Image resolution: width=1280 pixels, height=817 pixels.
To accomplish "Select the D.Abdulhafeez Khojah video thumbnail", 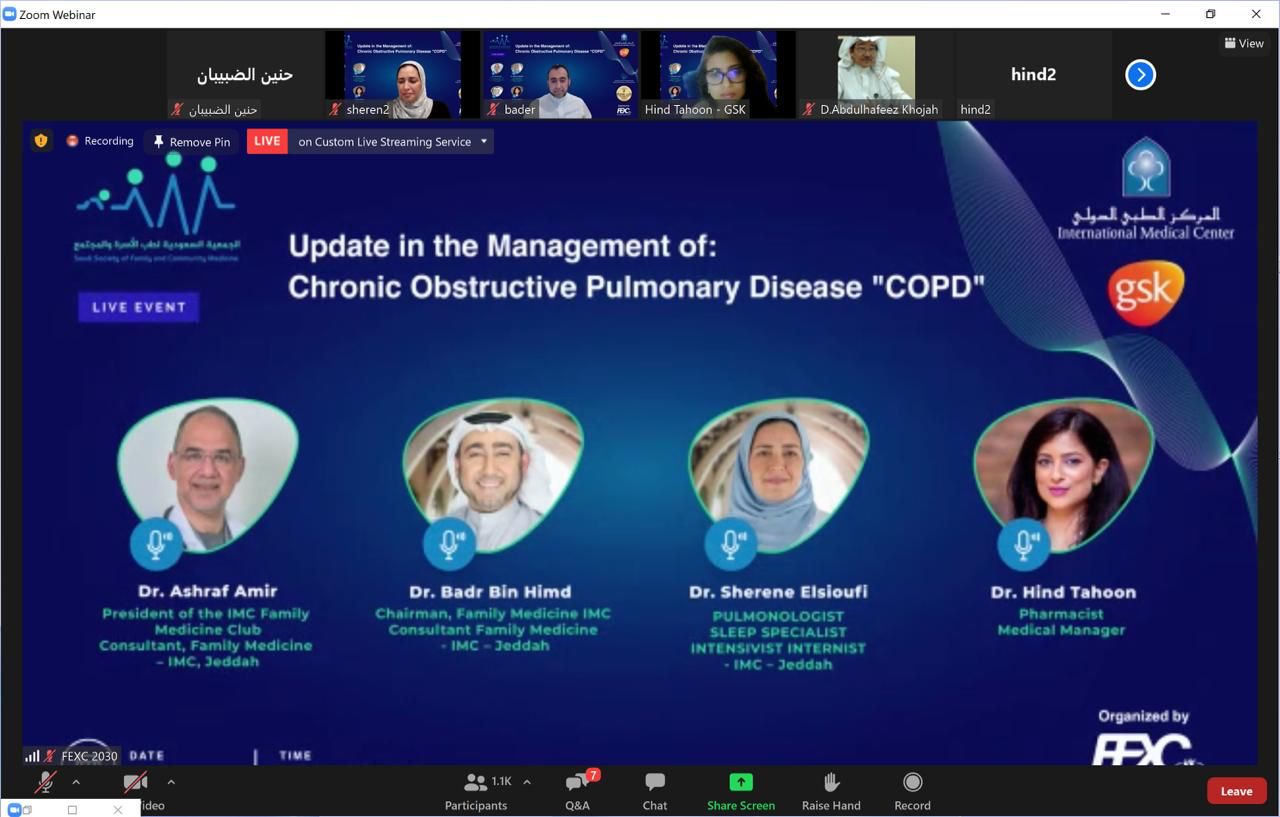I will [x=876, y=75].
